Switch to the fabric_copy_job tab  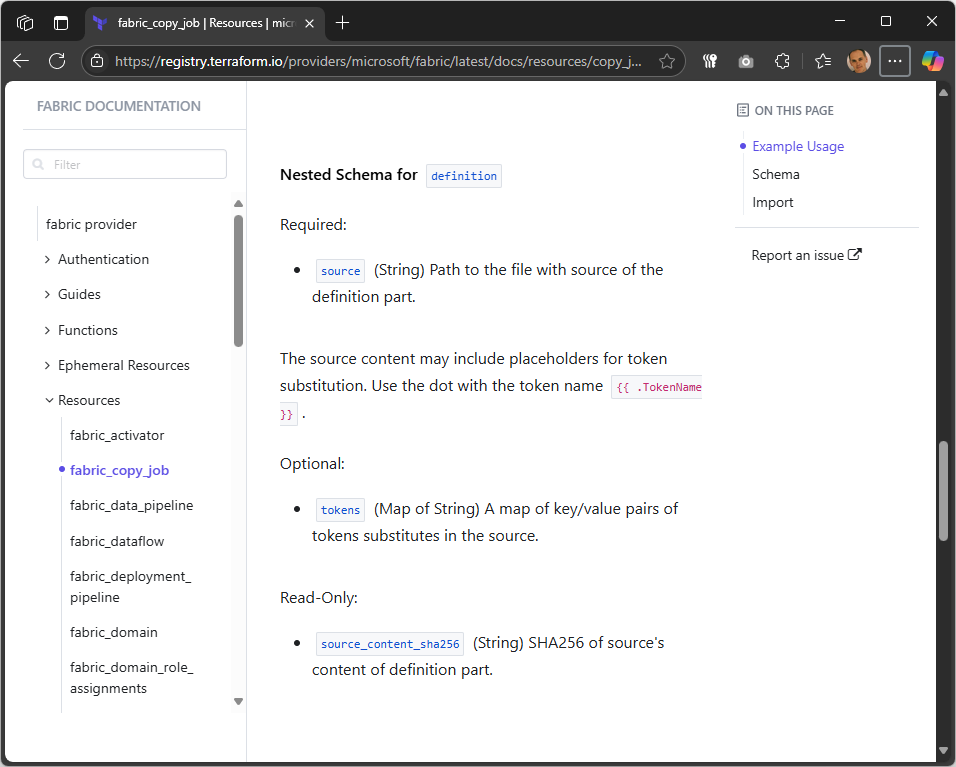click(200, 22)
